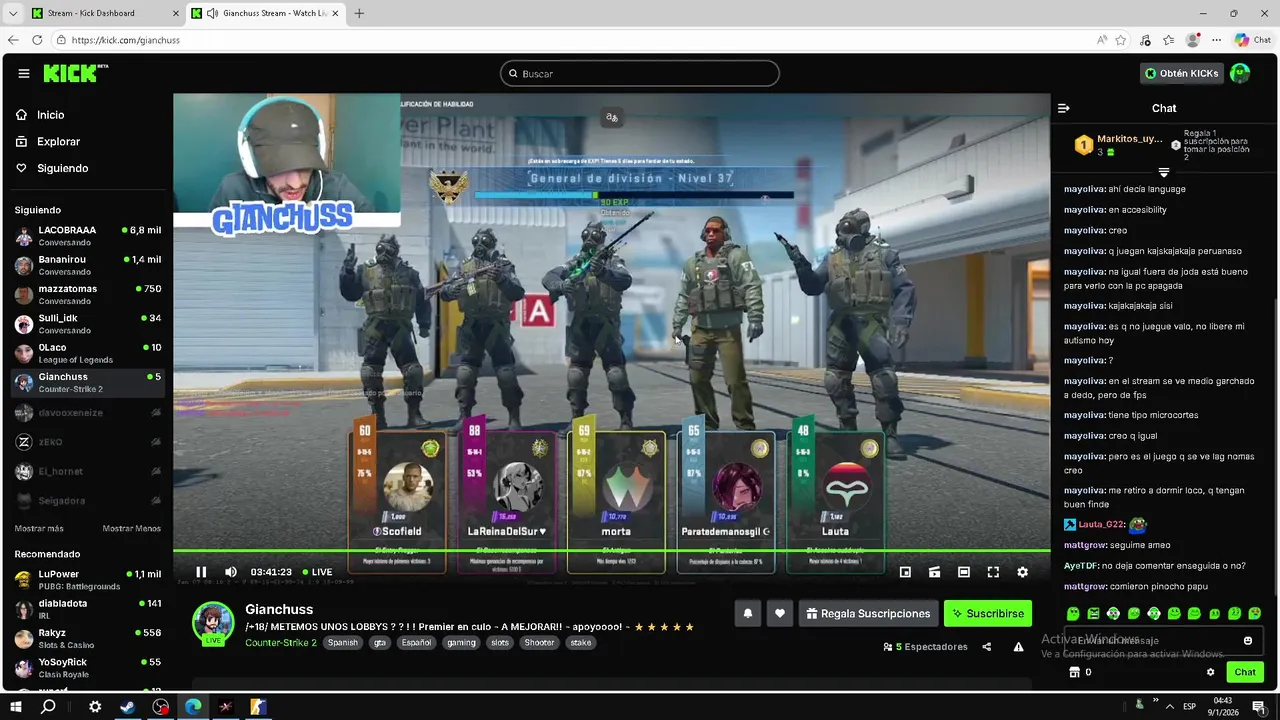Image resolution: width=1280 pixels, height=720 pixels.
Task: Select Gianchuss in following list
Action: 87,382
